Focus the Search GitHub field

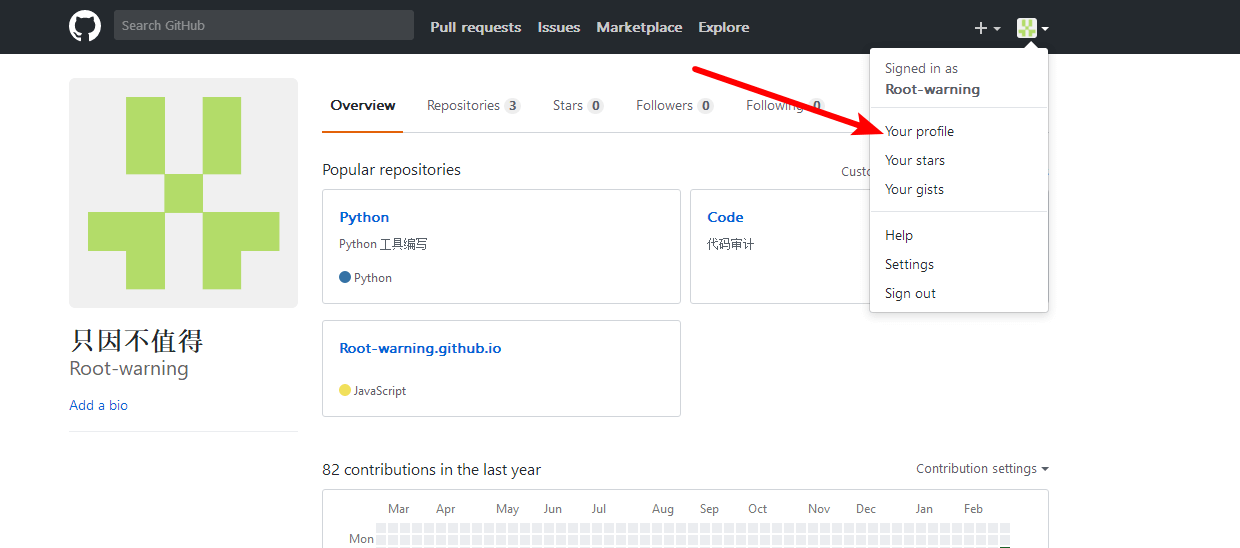(x=264, y=25)
